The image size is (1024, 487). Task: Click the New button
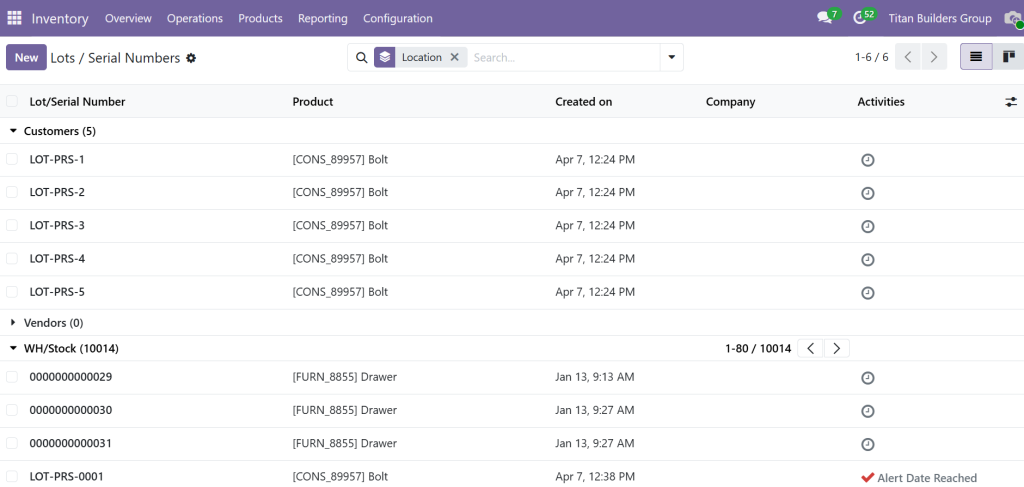click(x=26, y=58)
